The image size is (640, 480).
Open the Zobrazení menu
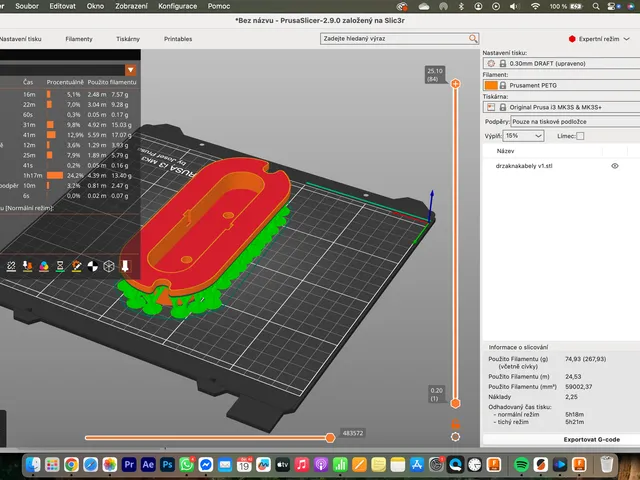[x=131, y=6]
